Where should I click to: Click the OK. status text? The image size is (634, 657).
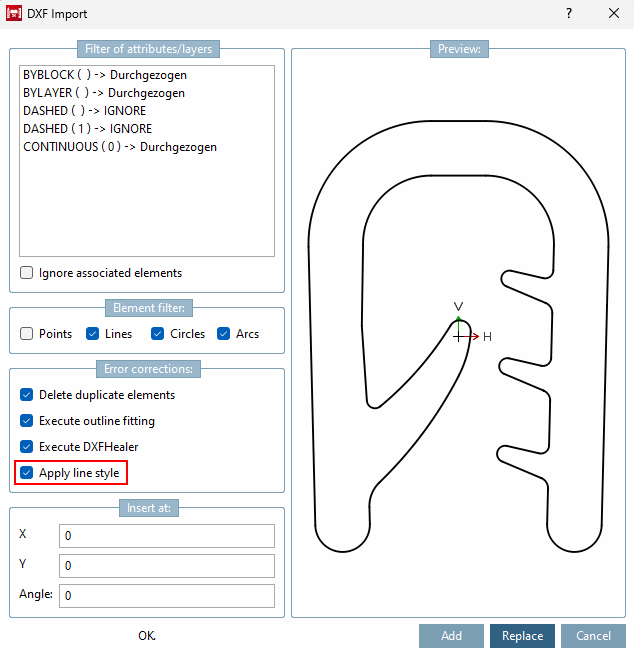[147, 636]
